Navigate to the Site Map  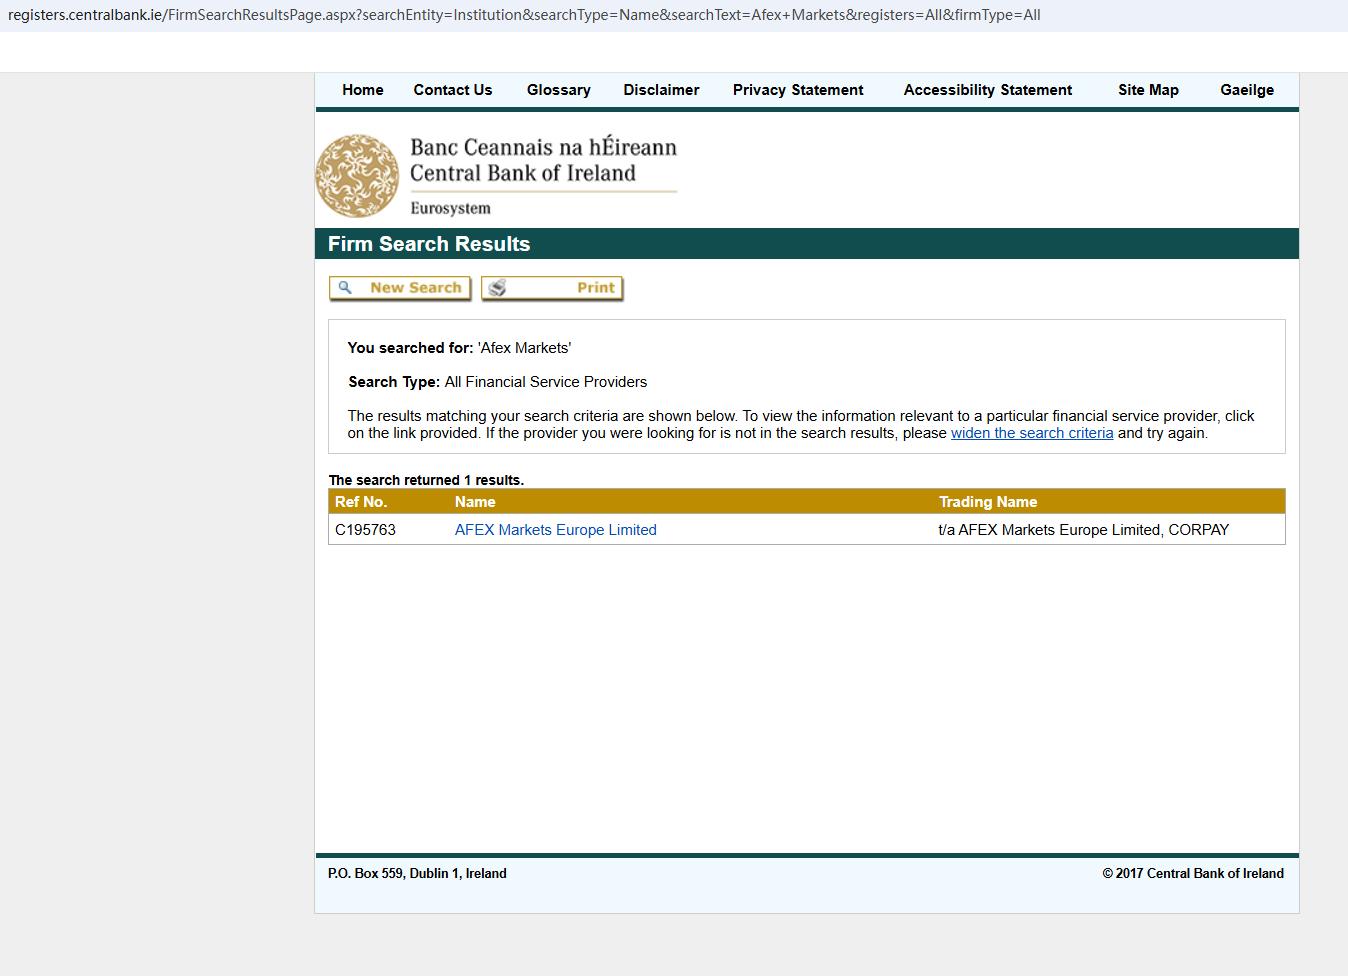(x=1147, y=90)
